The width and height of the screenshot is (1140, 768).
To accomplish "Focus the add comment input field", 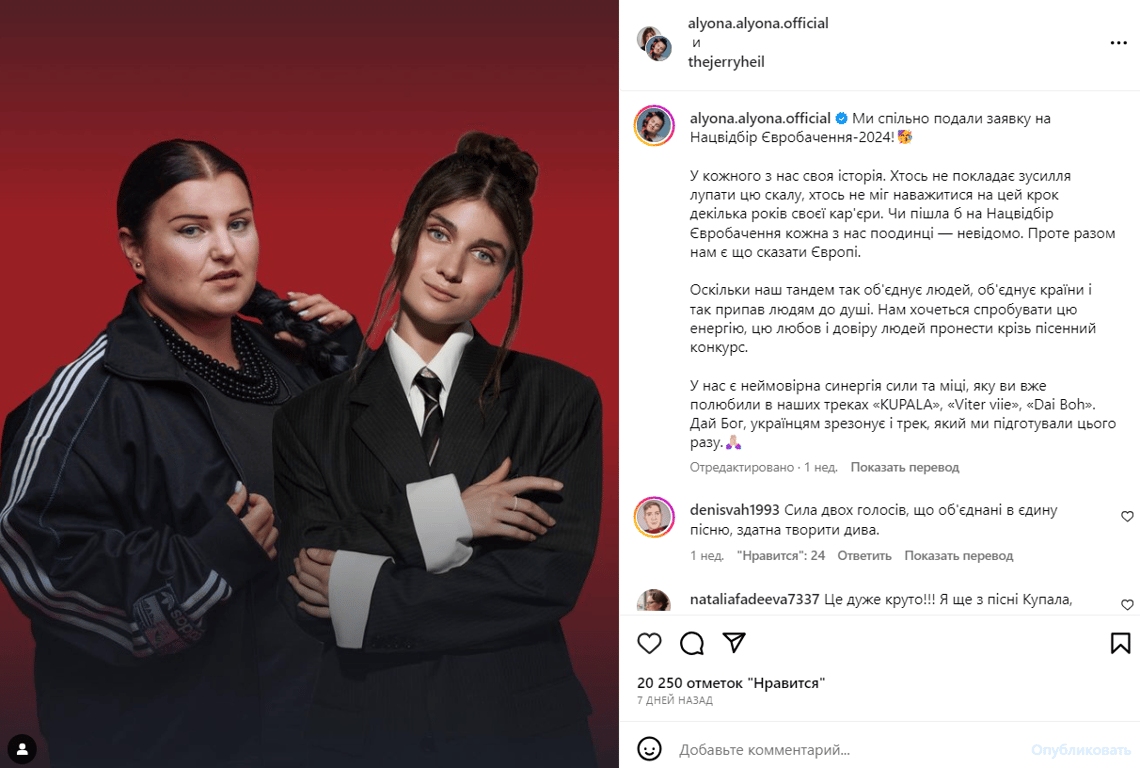I will (x=851, y=749).
